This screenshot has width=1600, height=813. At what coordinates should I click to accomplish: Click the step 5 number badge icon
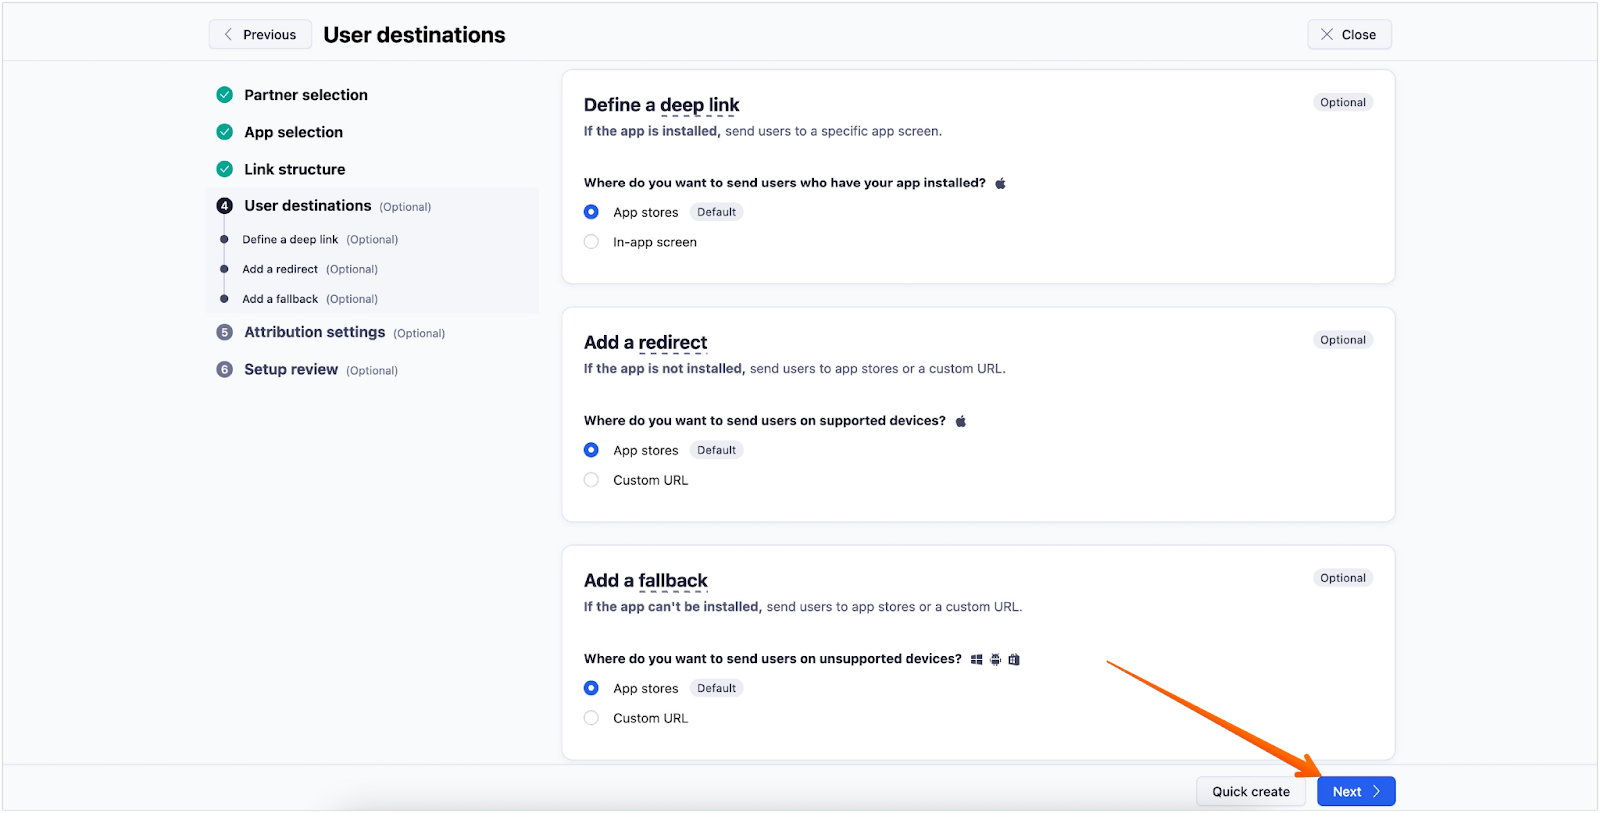click(x=225, y=332)
